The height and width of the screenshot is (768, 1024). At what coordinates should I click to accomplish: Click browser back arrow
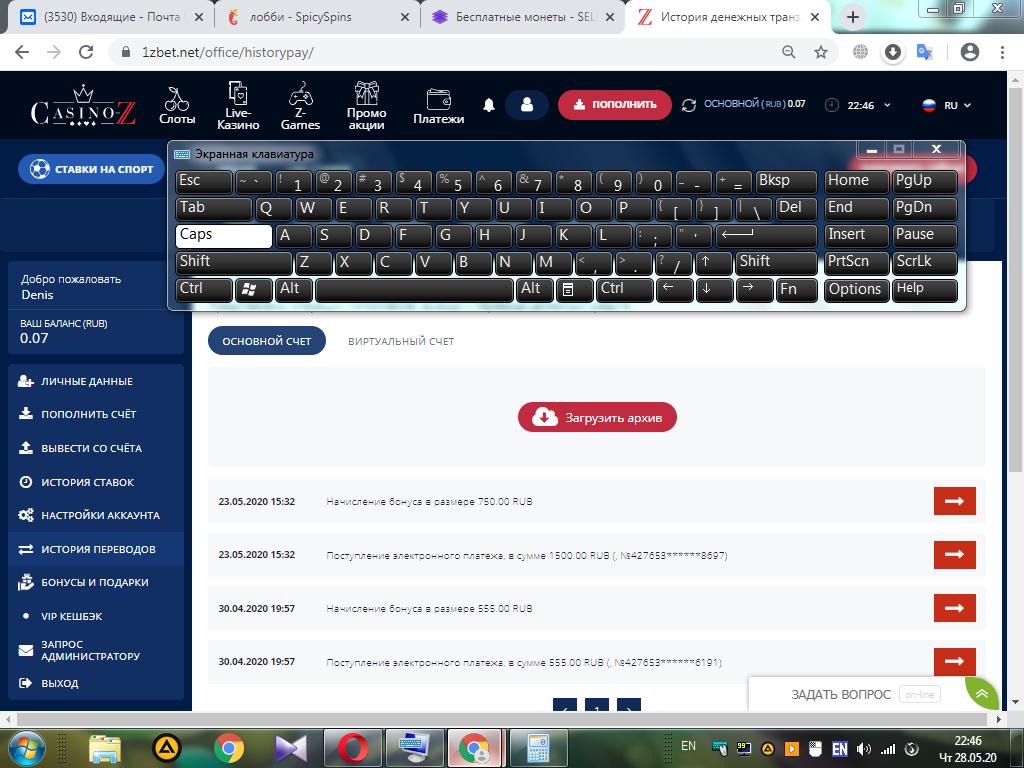(x=22, y=52)
